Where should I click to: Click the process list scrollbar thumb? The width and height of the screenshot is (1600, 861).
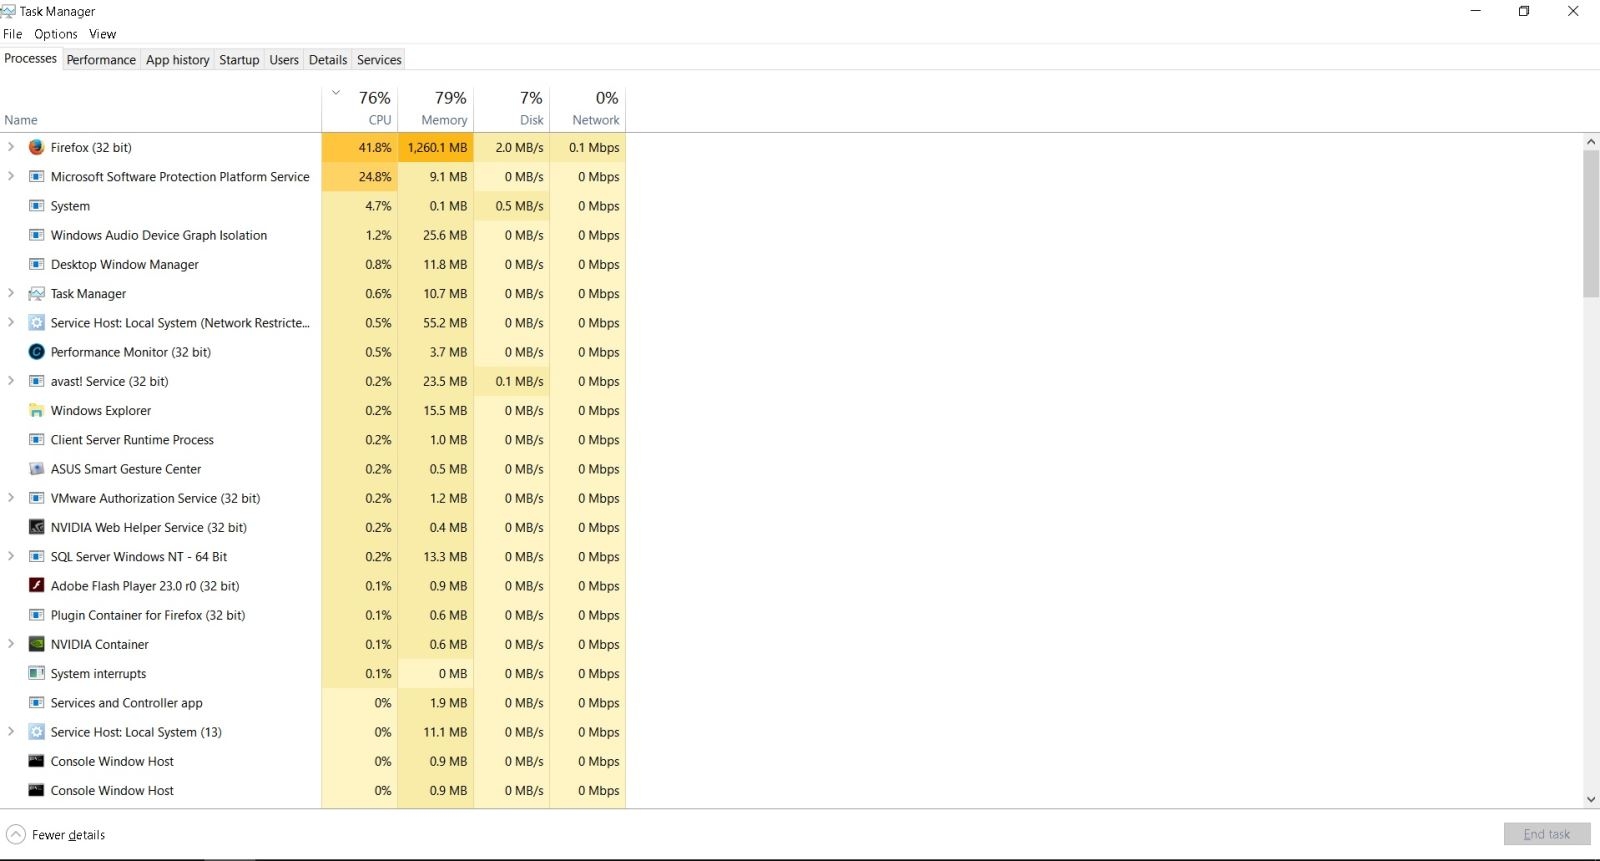(1591, 224)
